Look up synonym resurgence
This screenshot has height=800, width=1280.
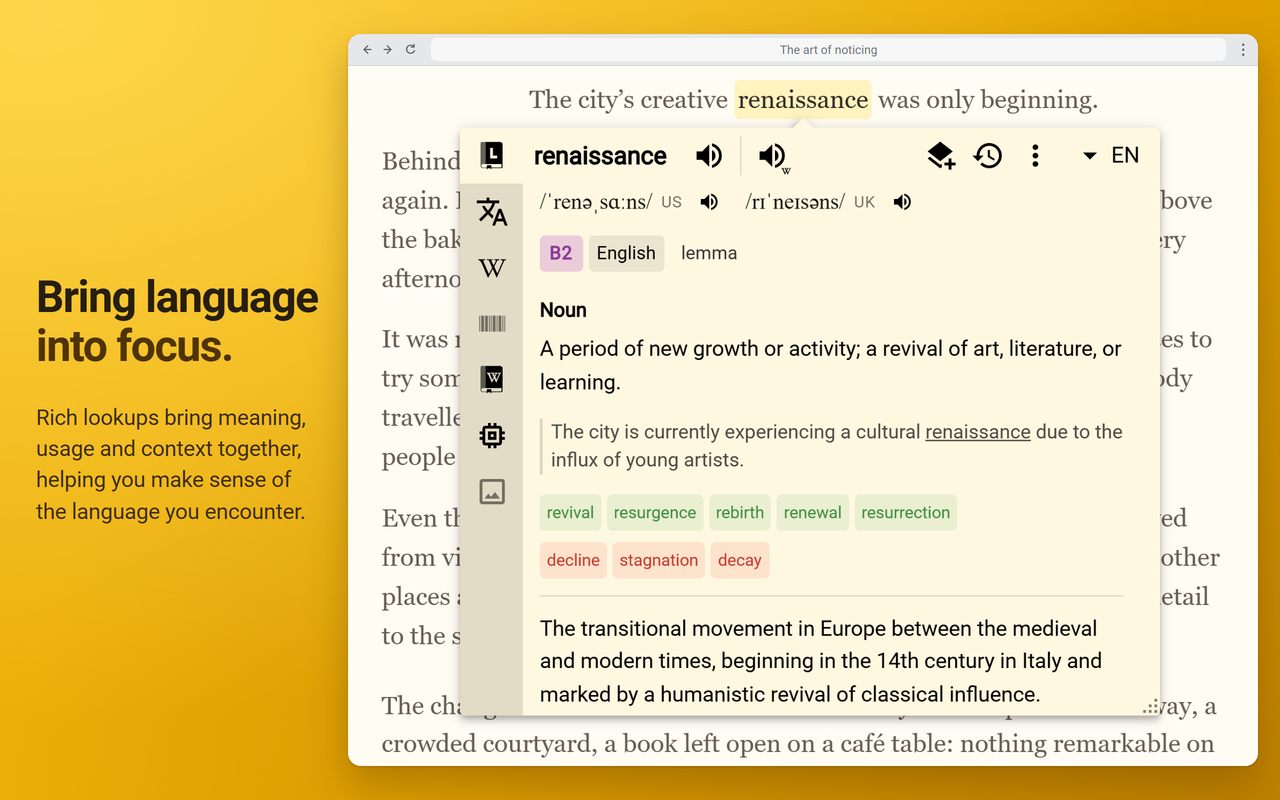(655, 512)
